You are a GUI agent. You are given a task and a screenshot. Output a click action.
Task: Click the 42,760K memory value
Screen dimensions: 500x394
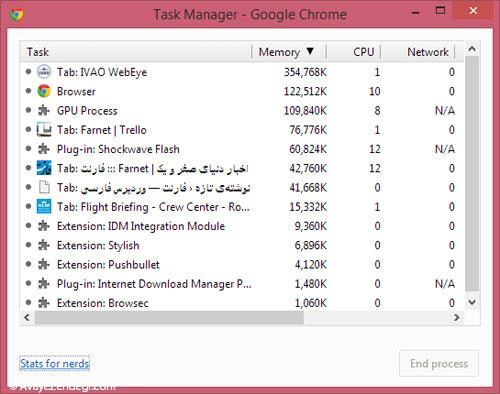point(308,168)
